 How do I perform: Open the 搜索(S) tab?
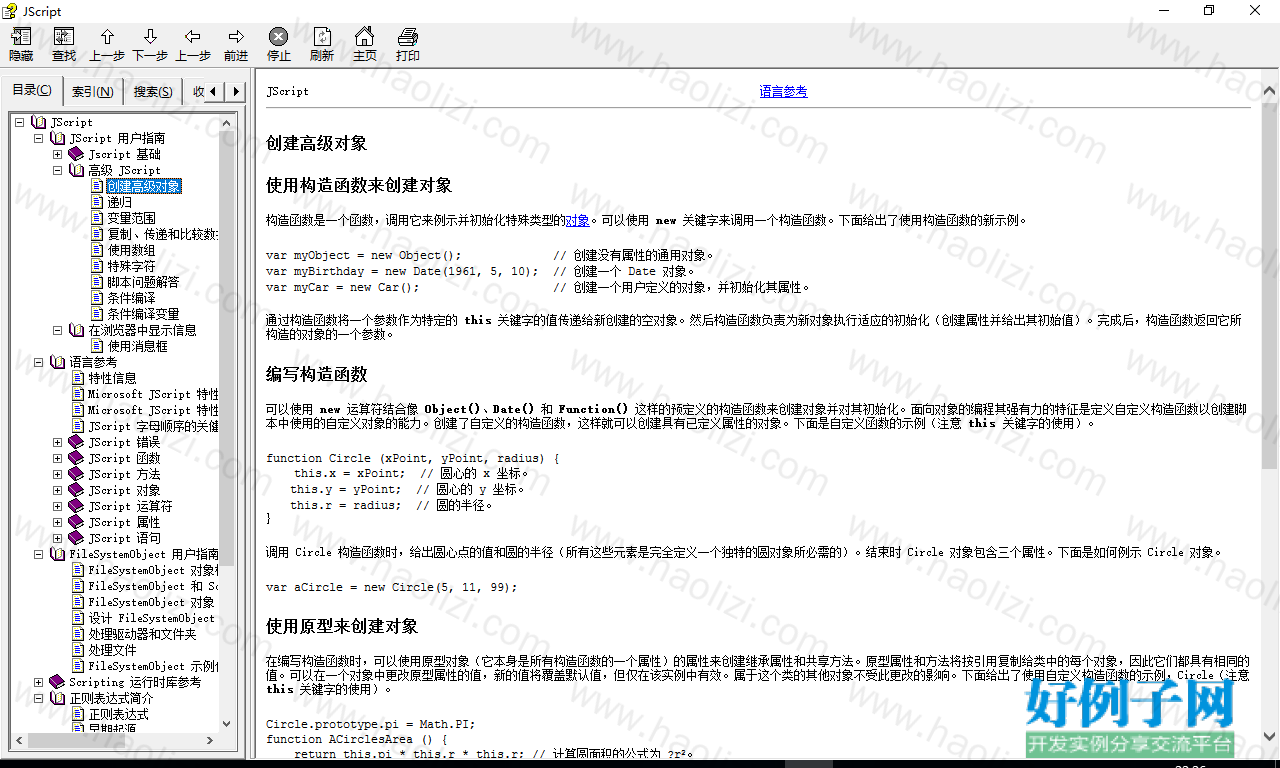click(x=153, y=92)
